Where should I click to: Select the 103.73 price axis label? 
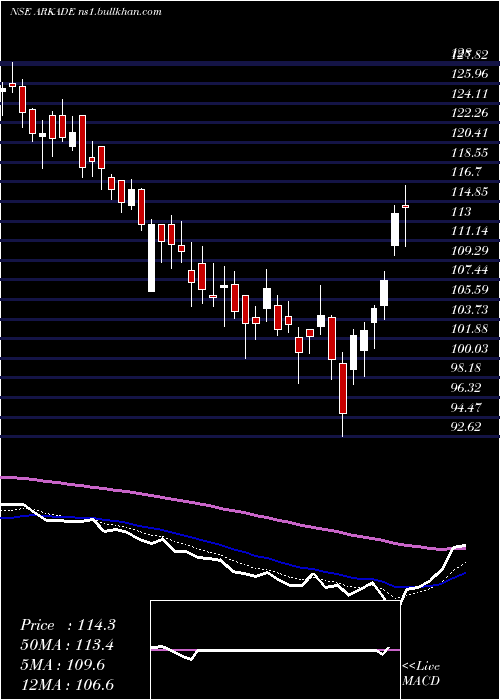pos(470,309)
